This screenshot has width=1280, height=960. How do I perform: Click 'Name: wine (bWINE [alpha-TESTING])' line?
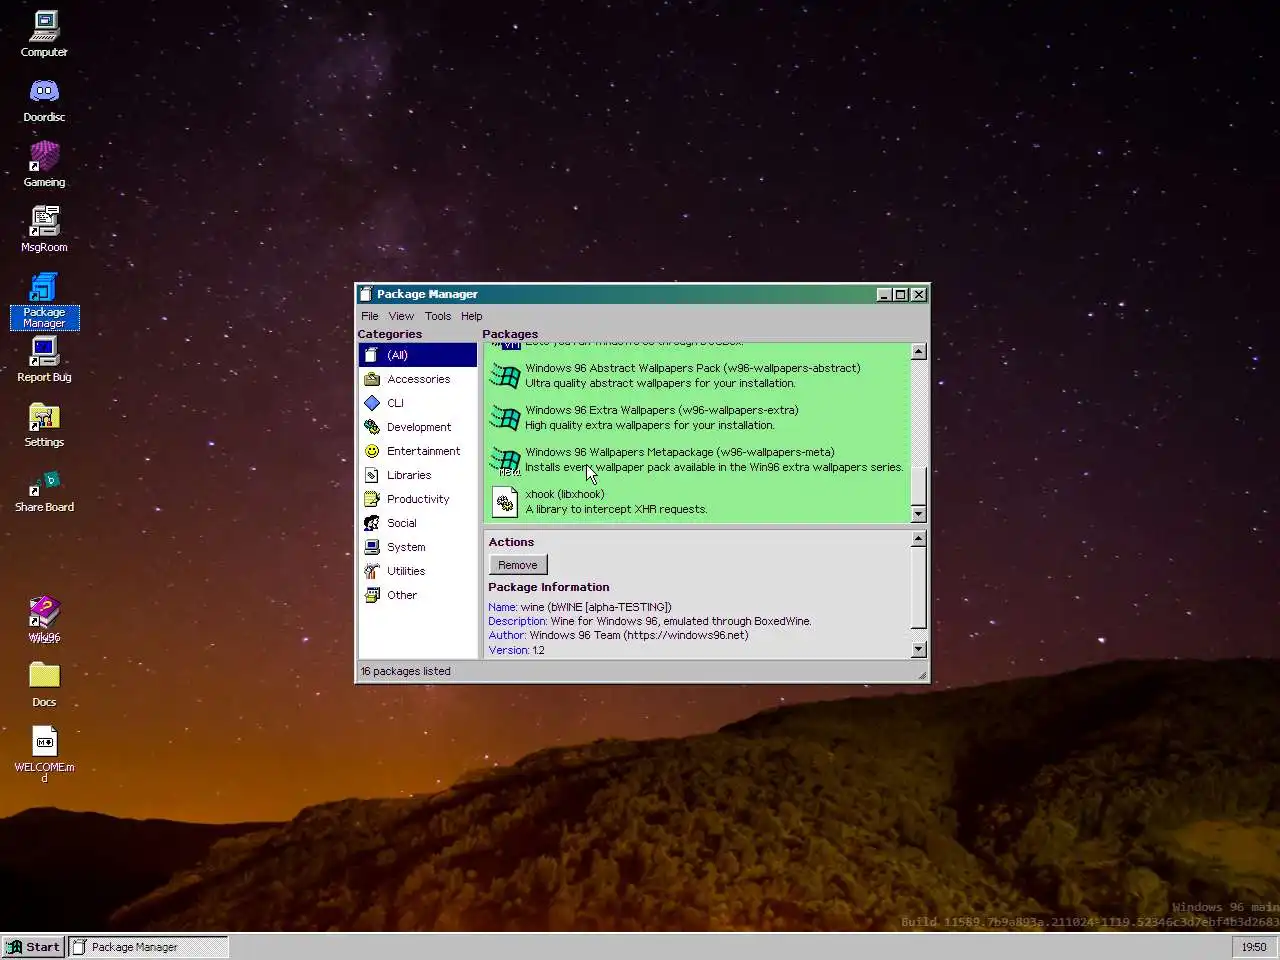point(580,607)
